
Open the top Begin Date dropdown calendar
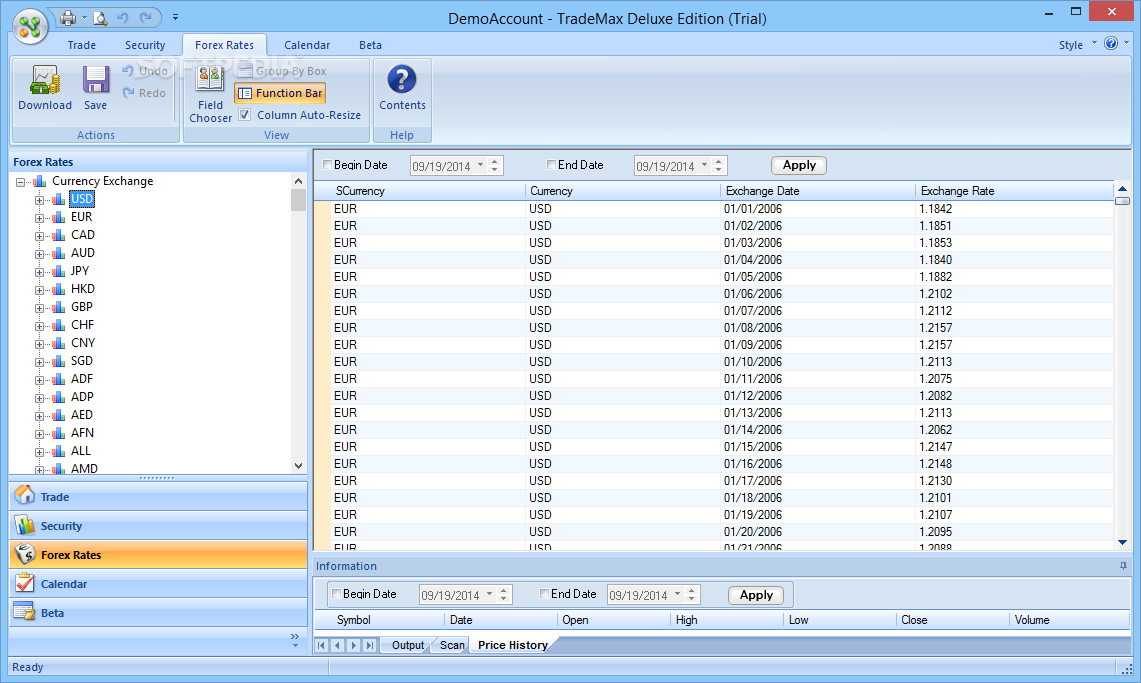point(480,166)
